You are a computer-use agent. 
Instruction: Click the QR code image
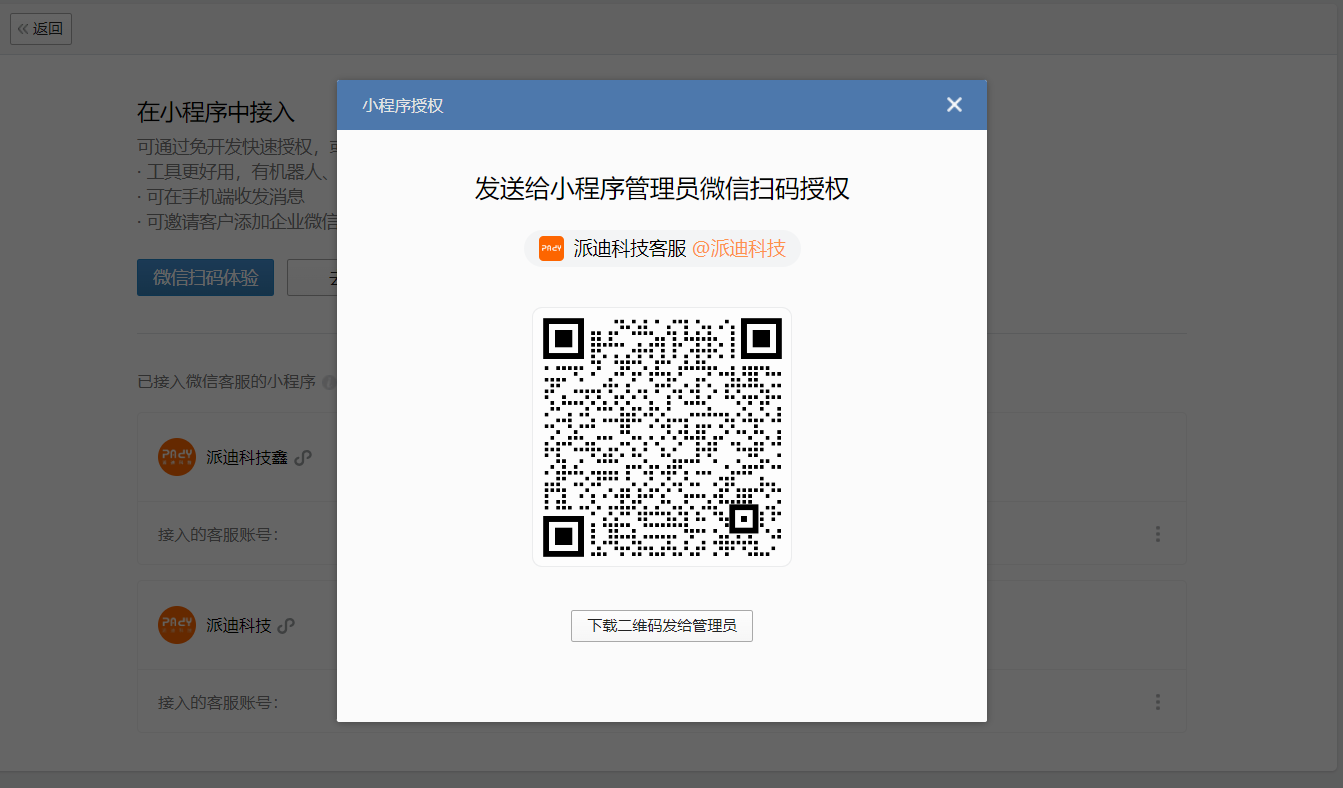[x=661, y=437]
